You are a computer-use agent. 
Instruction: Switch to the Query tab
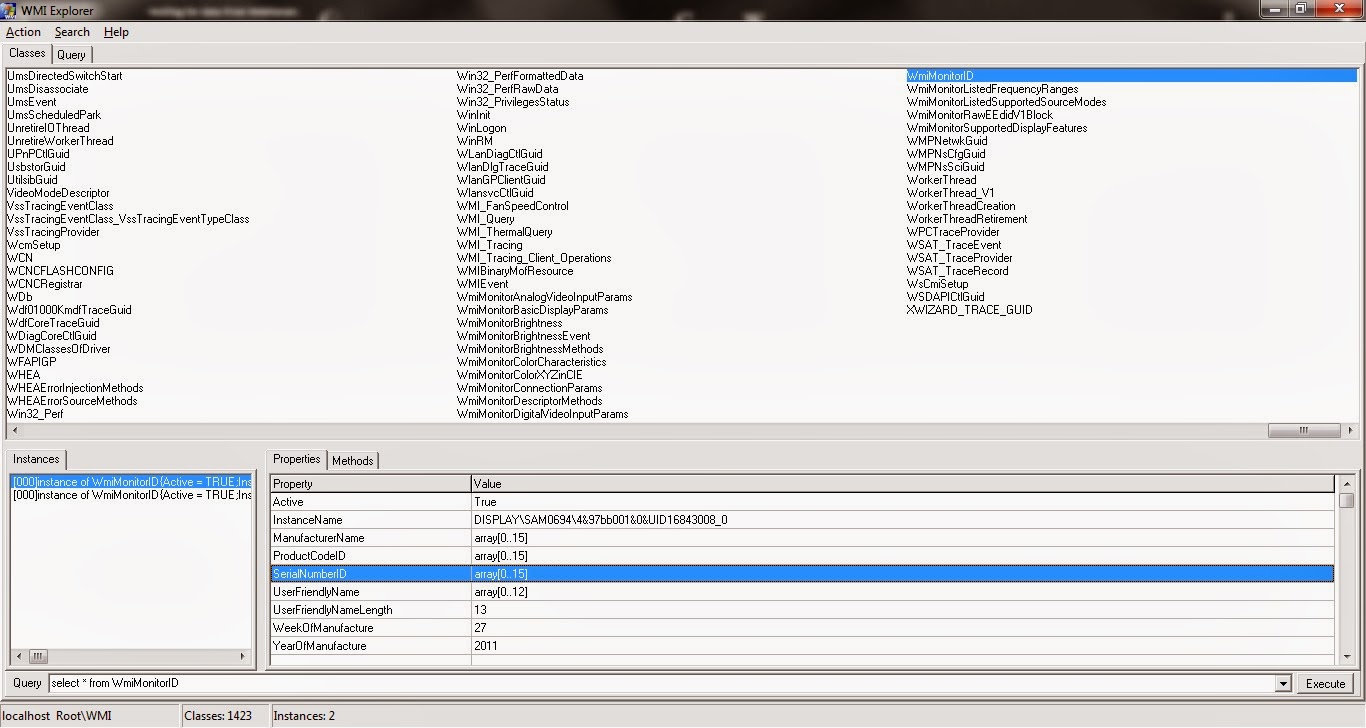click(71, 54)
